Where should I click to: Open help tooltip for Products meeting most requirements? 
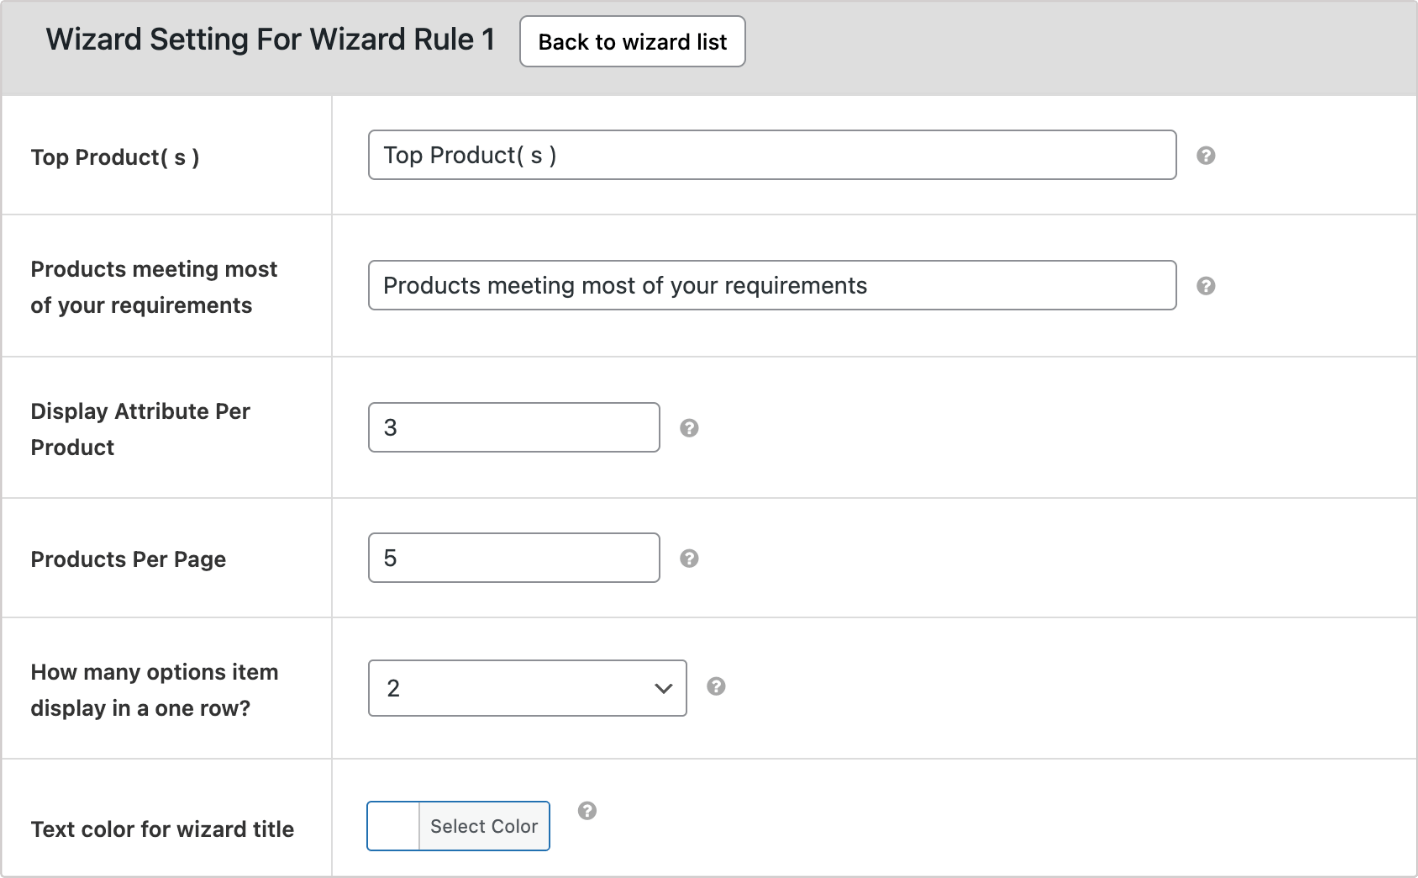(1206, 285)
